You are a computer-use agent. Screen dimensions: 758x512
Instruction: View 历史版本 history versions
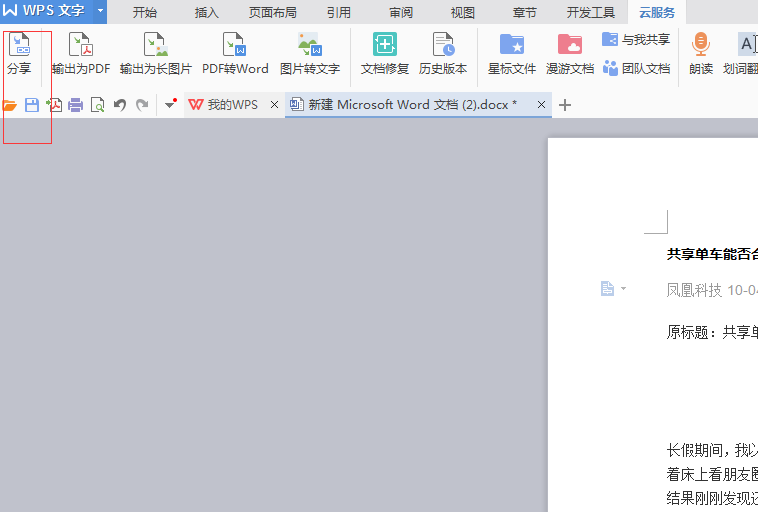443,53
